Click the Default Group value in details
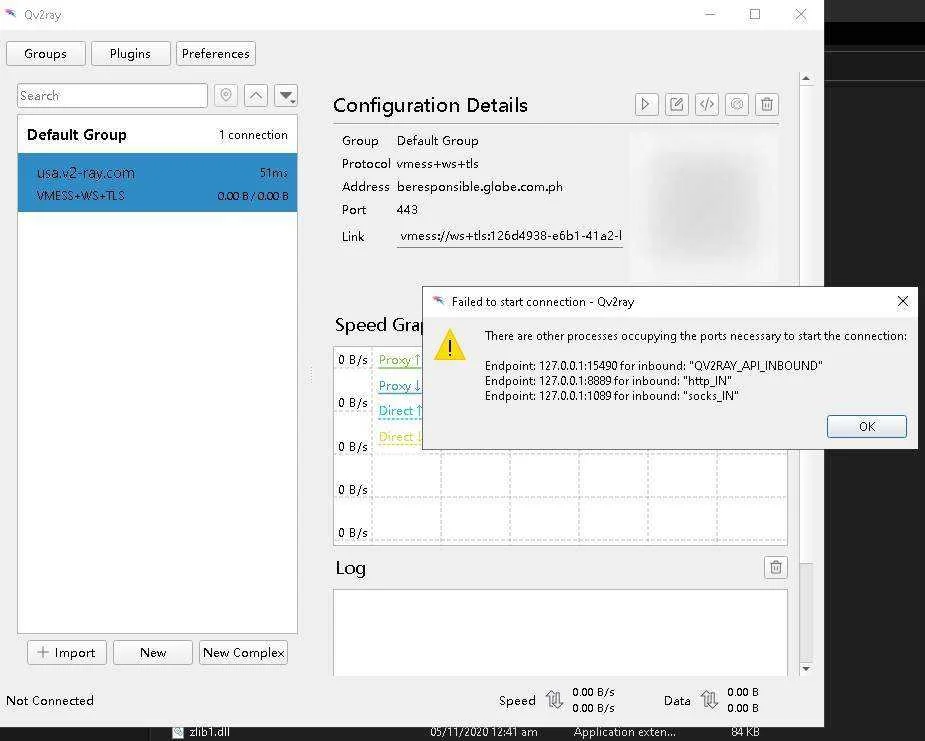 coord(438,141)
